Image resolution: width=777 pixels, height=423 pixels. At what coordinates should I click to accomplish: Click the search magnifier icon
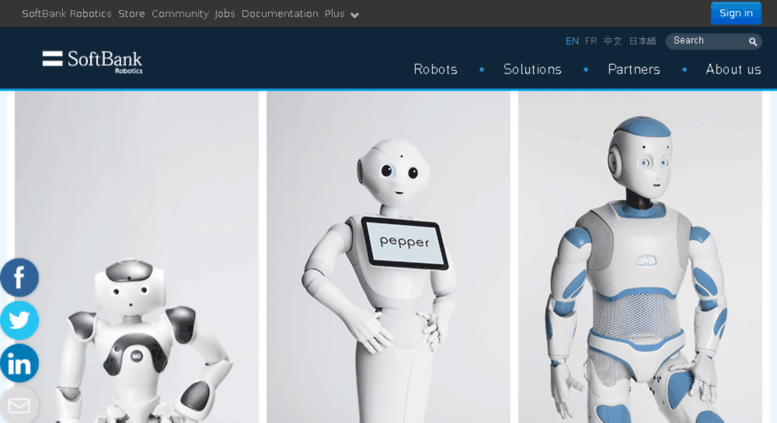coord(753,42)
